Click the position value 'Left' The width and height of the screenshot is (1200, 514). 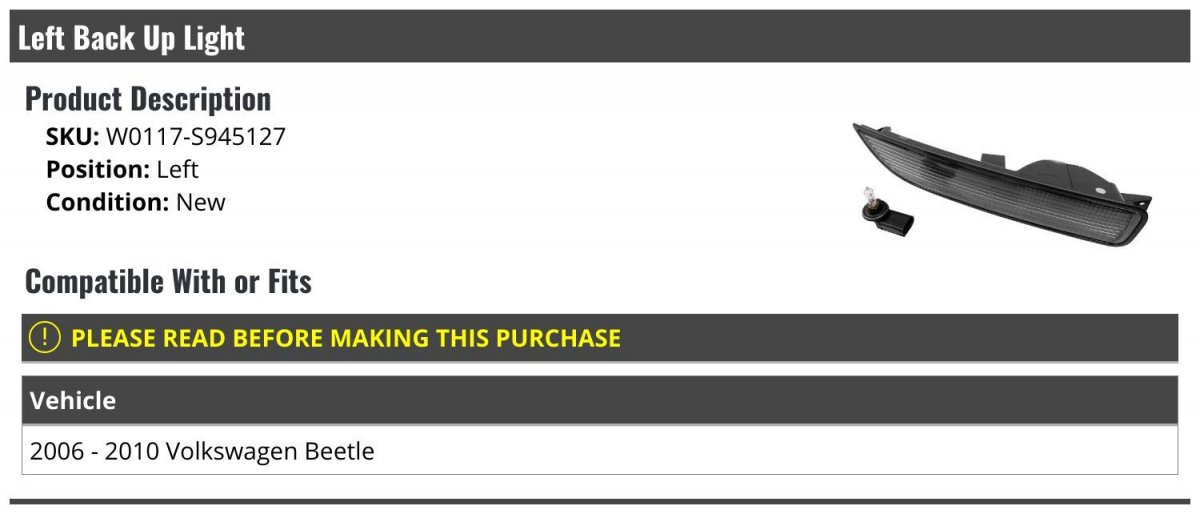point(178,169)
